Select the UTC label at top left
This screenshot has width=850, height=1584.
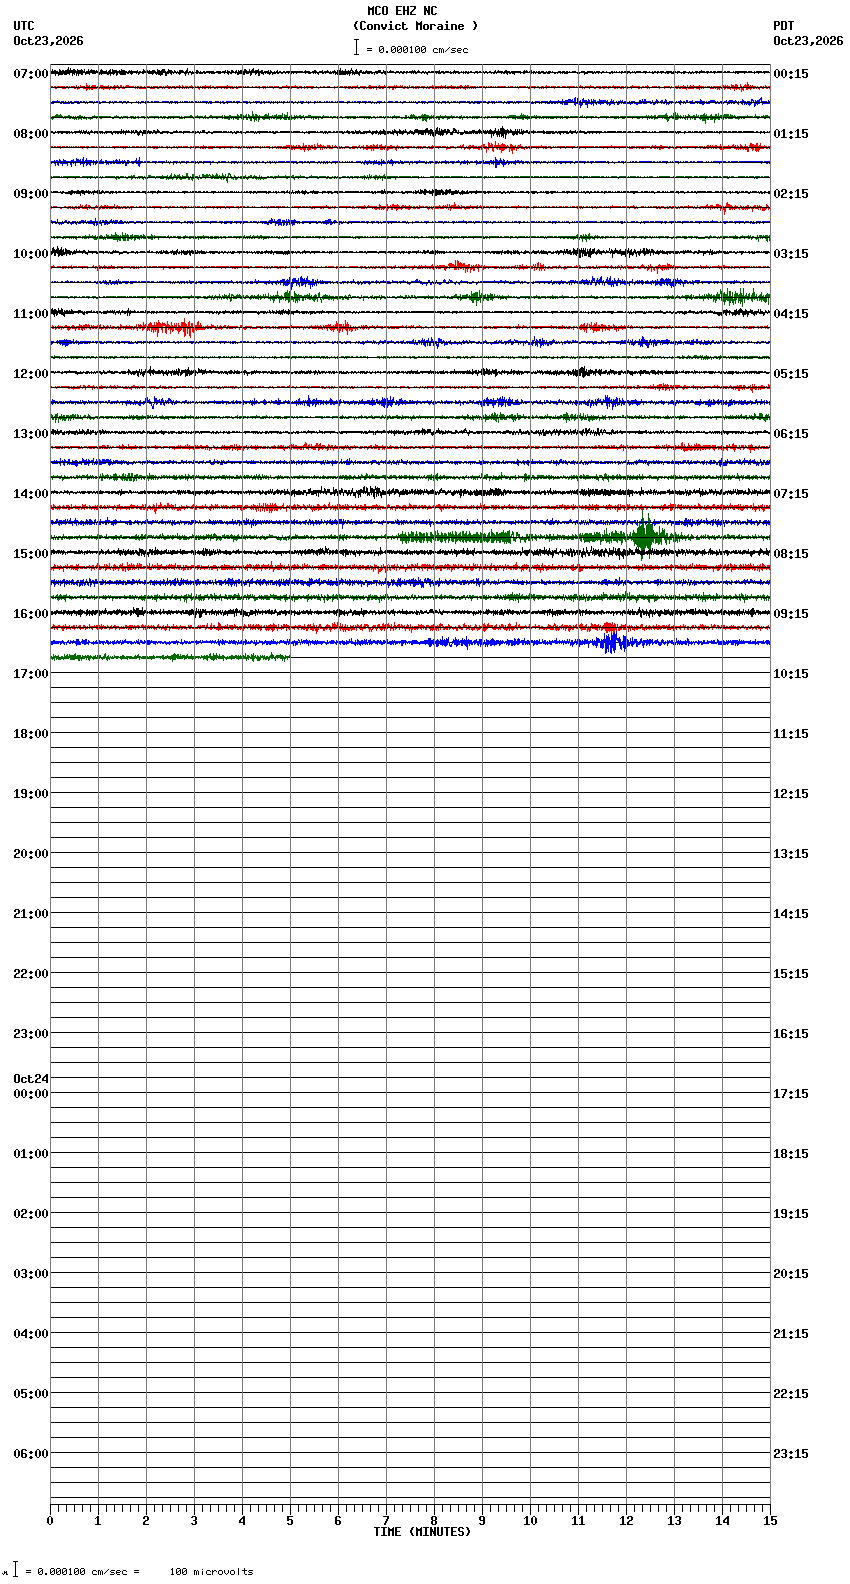pos(24,26)
